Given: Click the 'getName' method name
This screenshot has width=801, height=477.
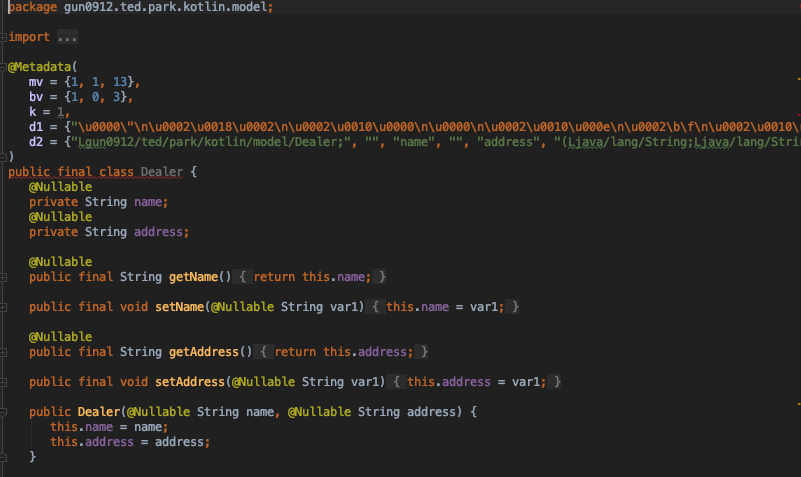Looking at the screenshot, I should tap(194, 277).
